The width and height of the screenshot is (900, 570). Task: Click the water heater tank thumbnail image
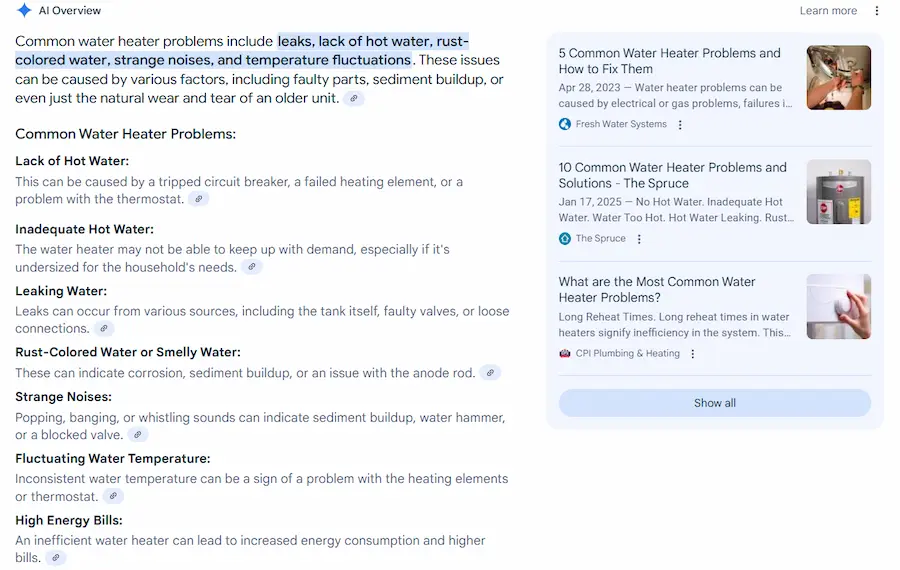[838, 192]
